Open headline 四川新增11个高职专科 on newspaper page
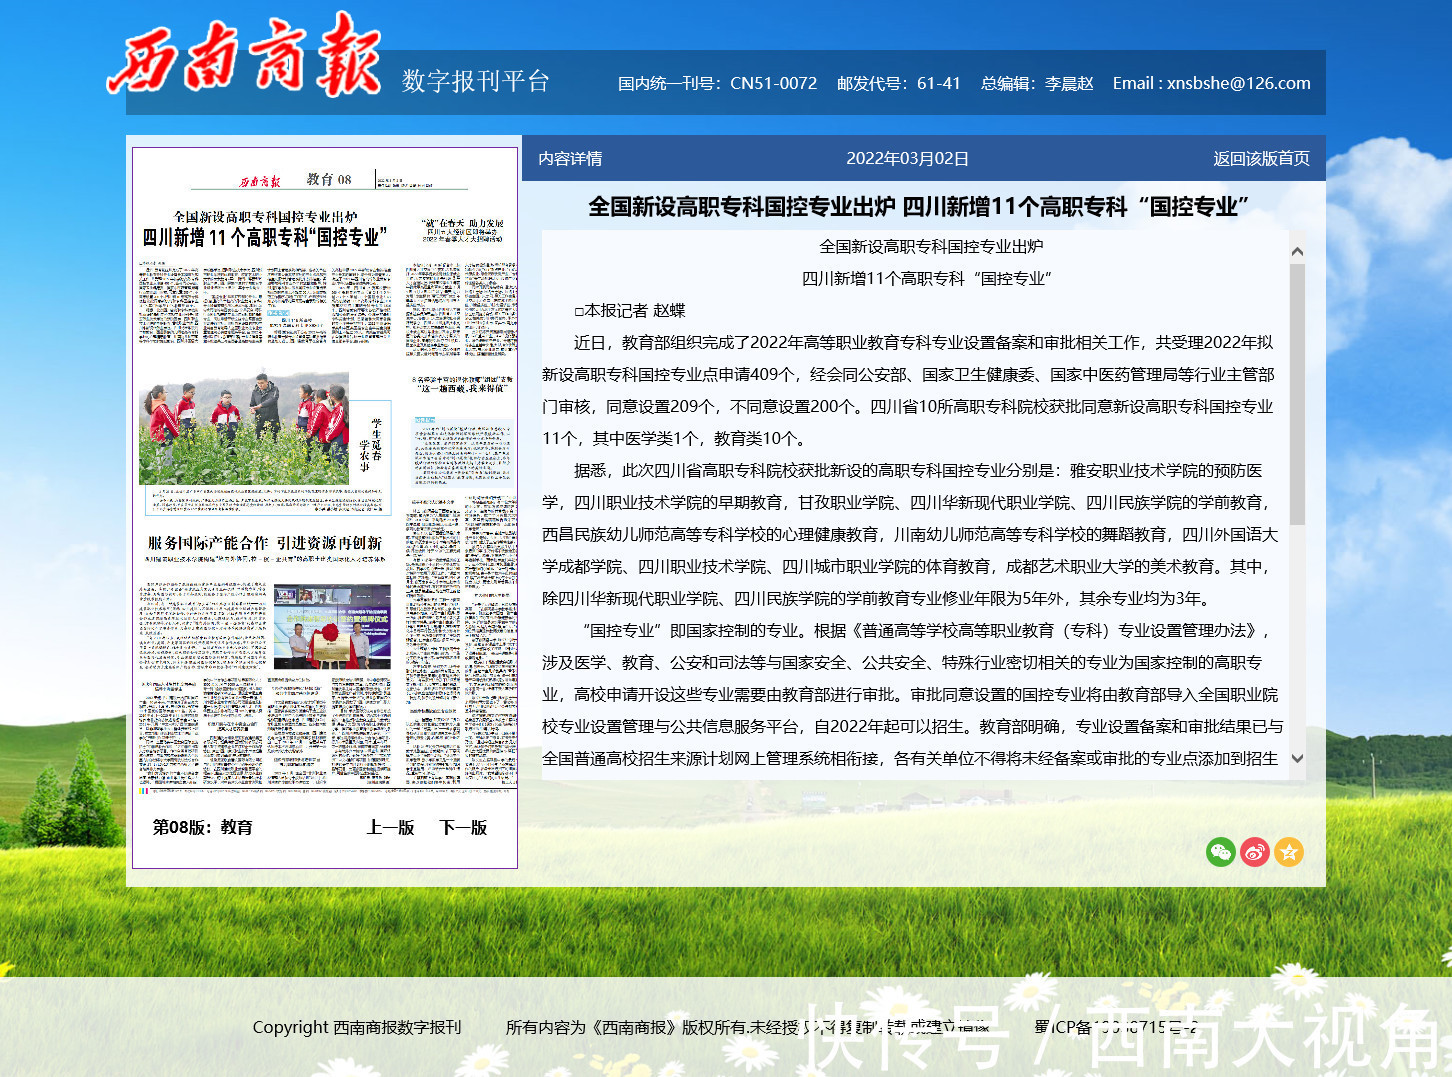Screen dimensions: 1452x1077 (265, 237)
